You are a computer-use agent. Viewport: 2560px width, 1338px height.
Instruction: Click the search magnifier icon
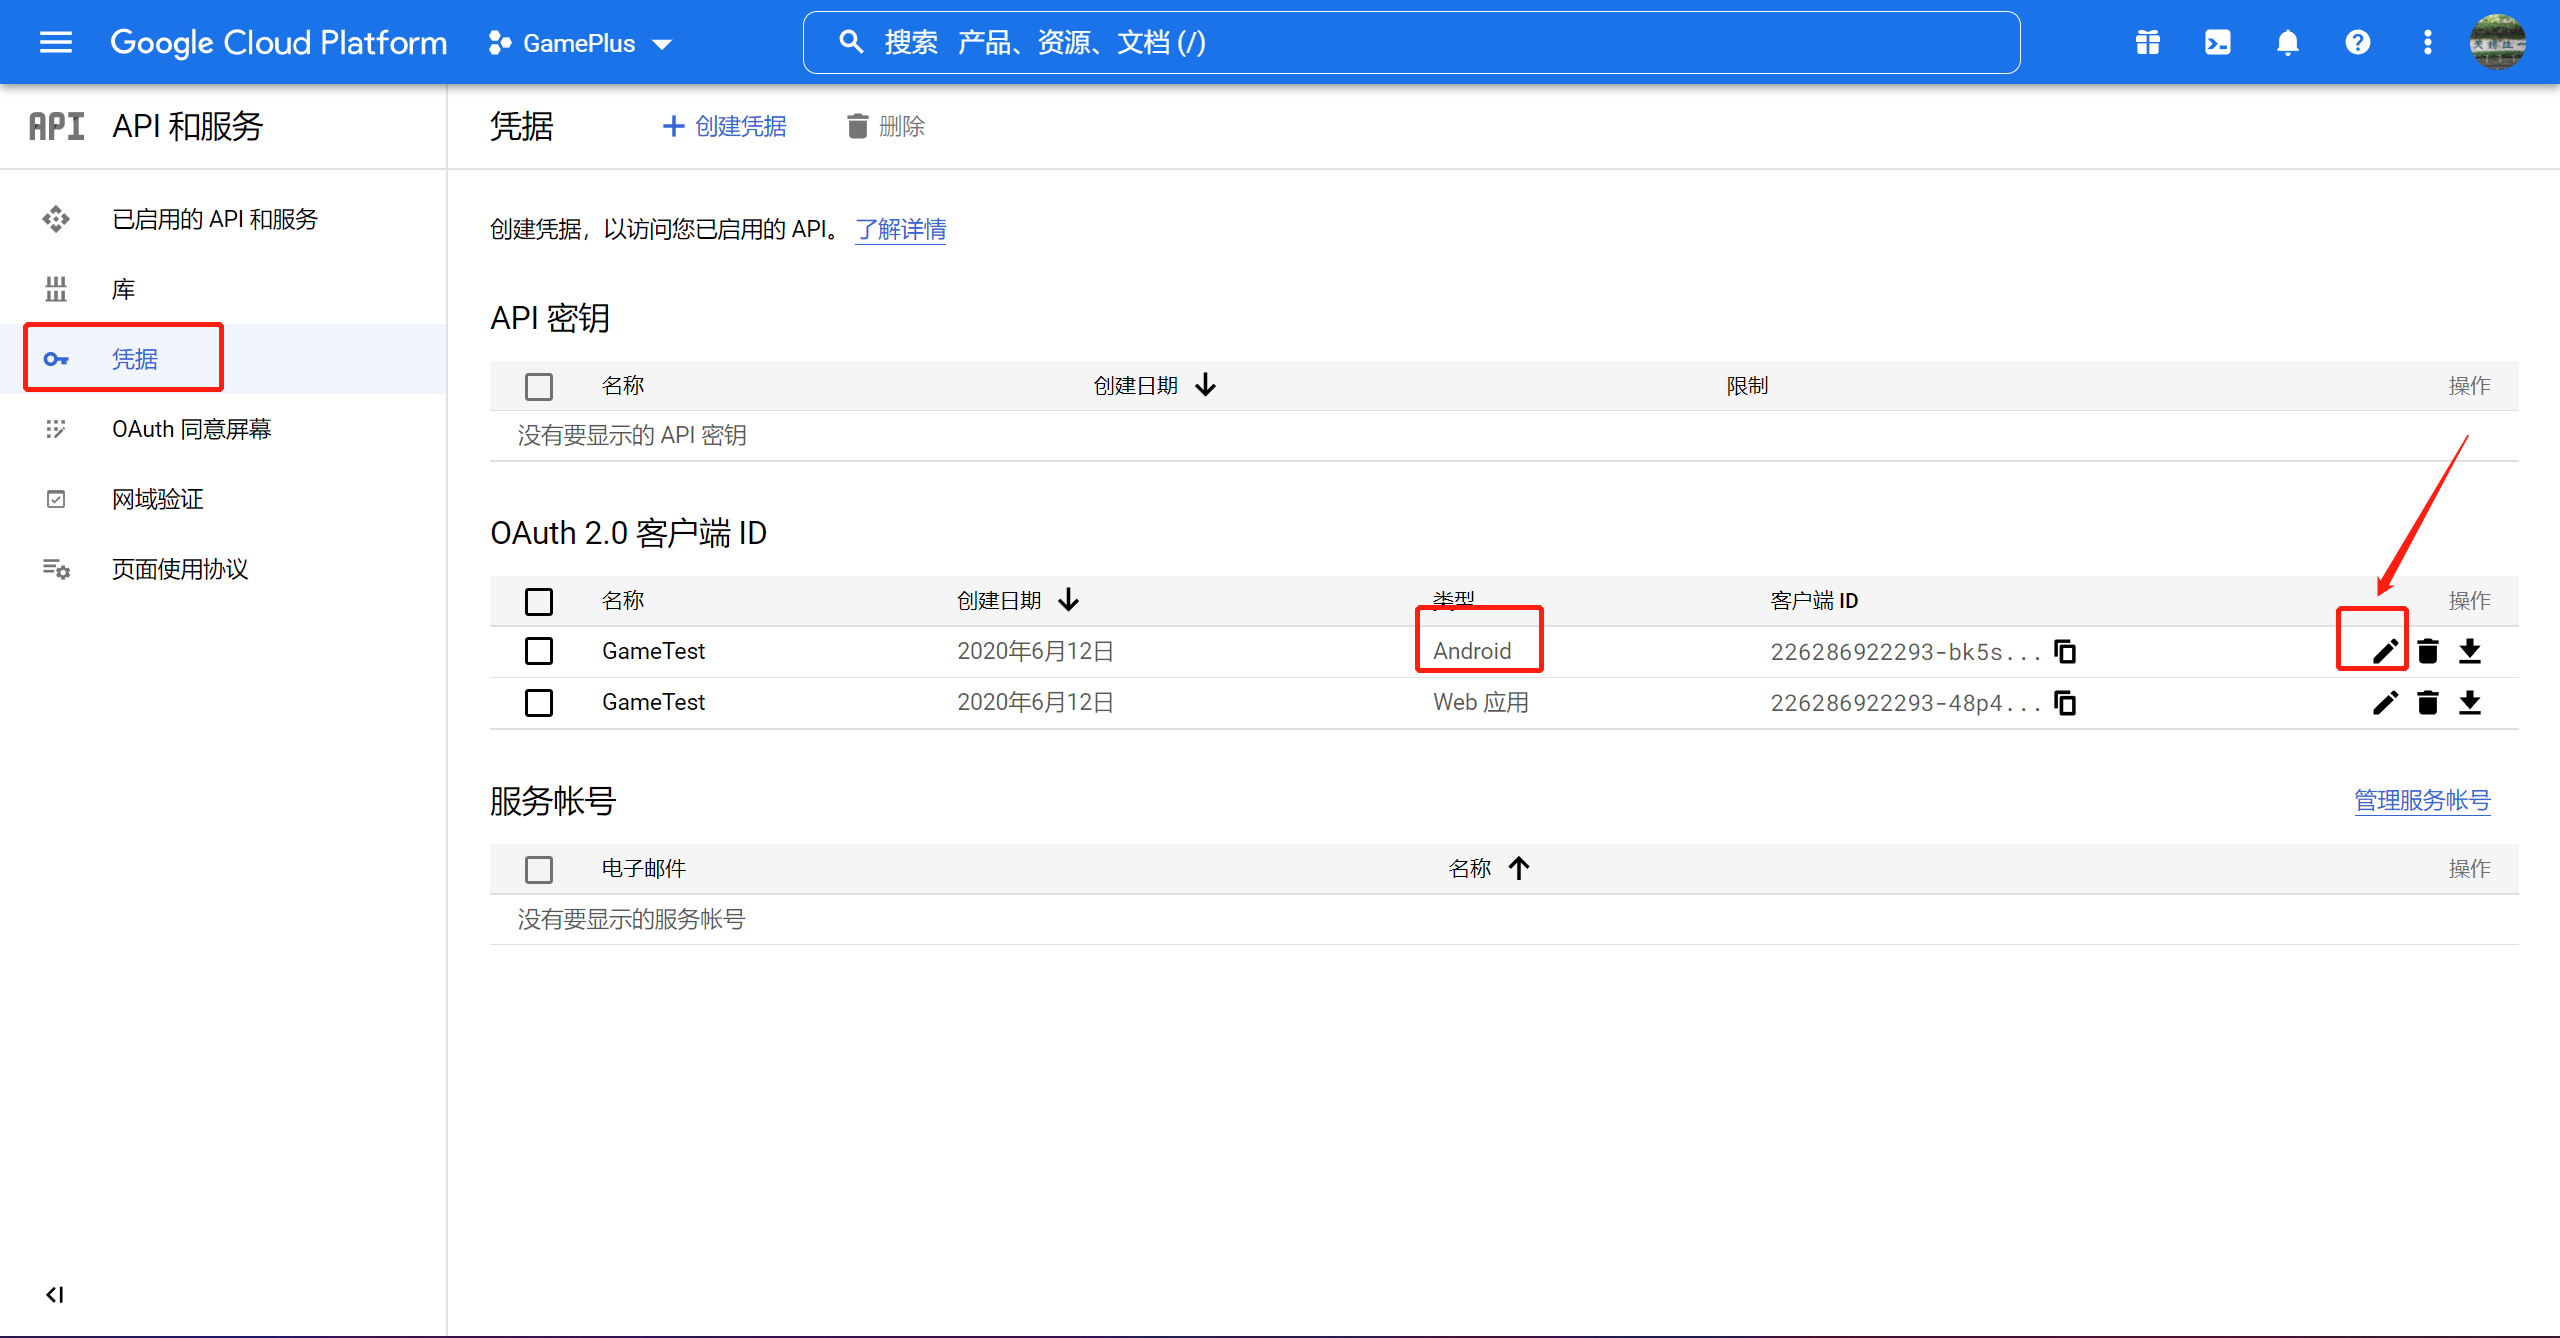[x=850, y=42]
